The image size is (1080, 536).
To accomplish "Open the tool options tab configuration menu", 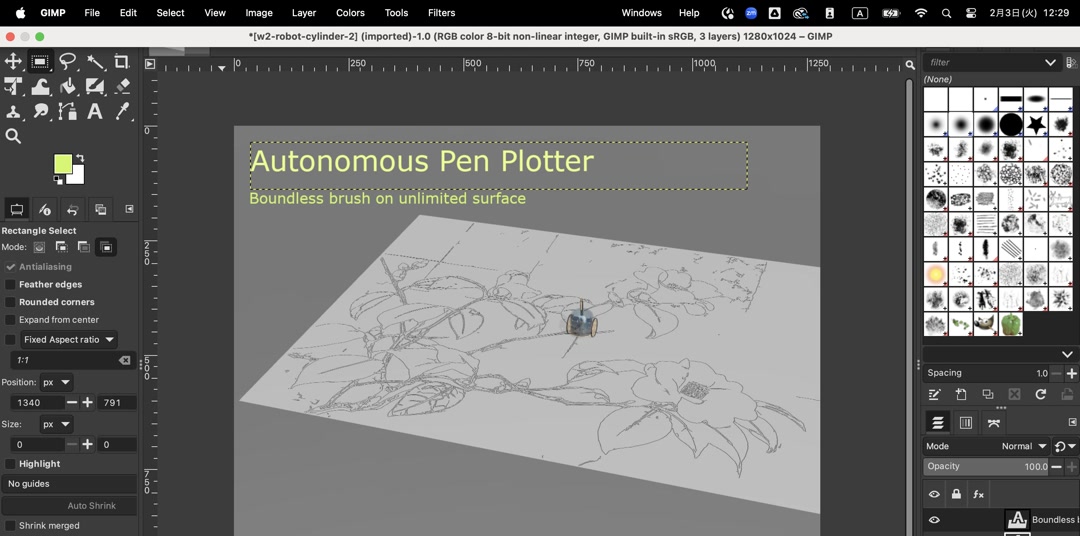I will [x=129, y=209].
